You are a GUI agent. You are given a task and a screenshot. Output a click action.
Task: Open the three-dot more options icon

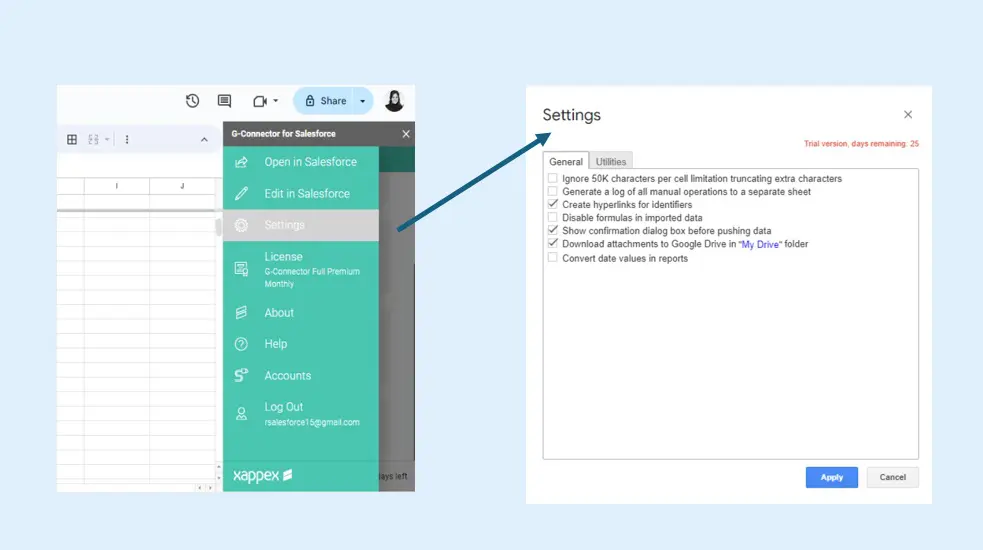click(126, 139)
